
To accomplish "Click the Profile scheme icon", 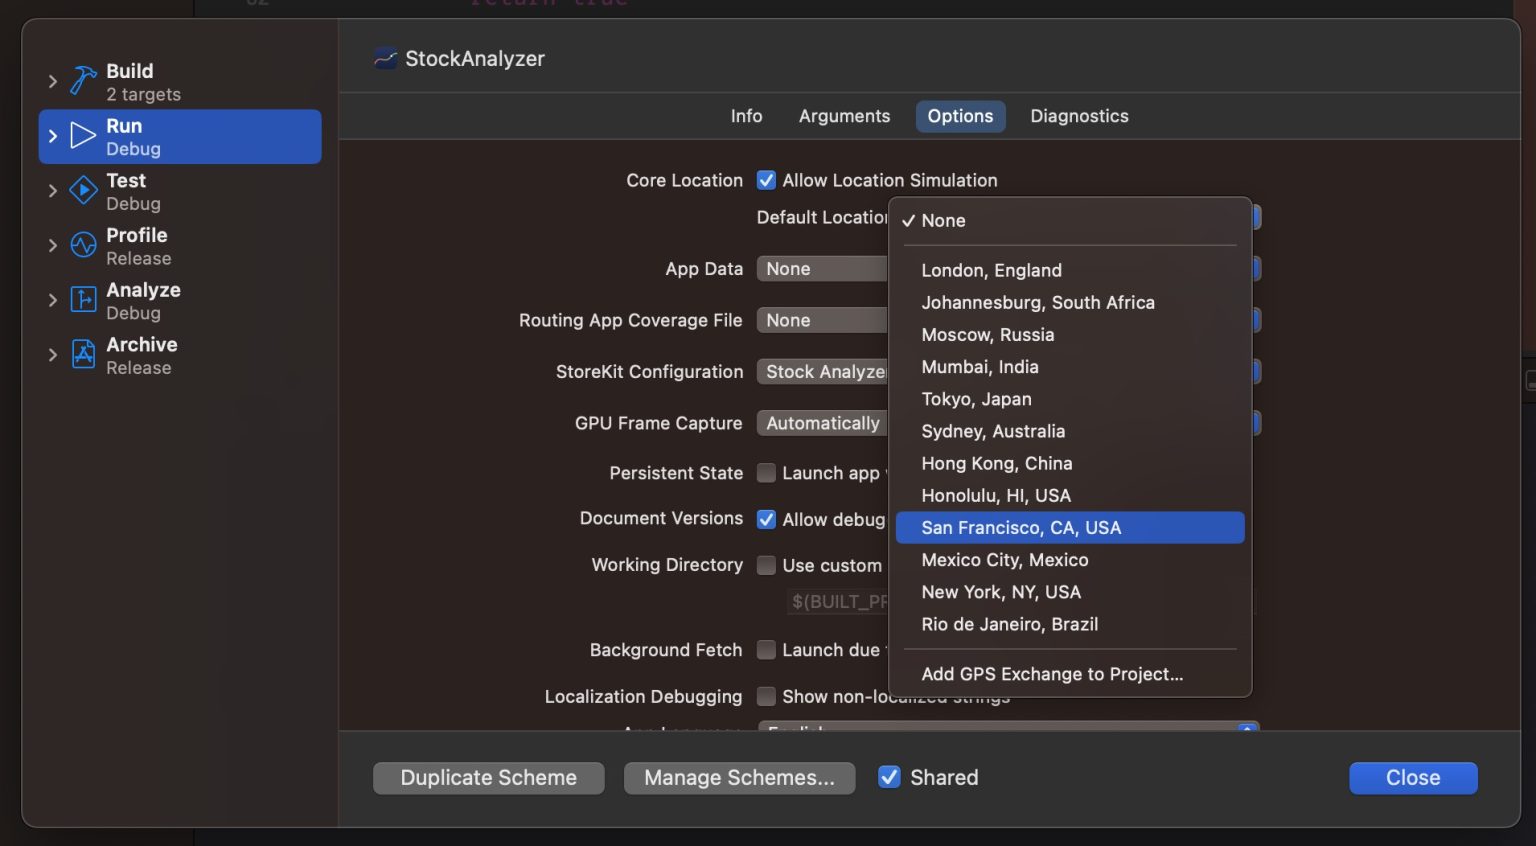I will pos(84,245).
